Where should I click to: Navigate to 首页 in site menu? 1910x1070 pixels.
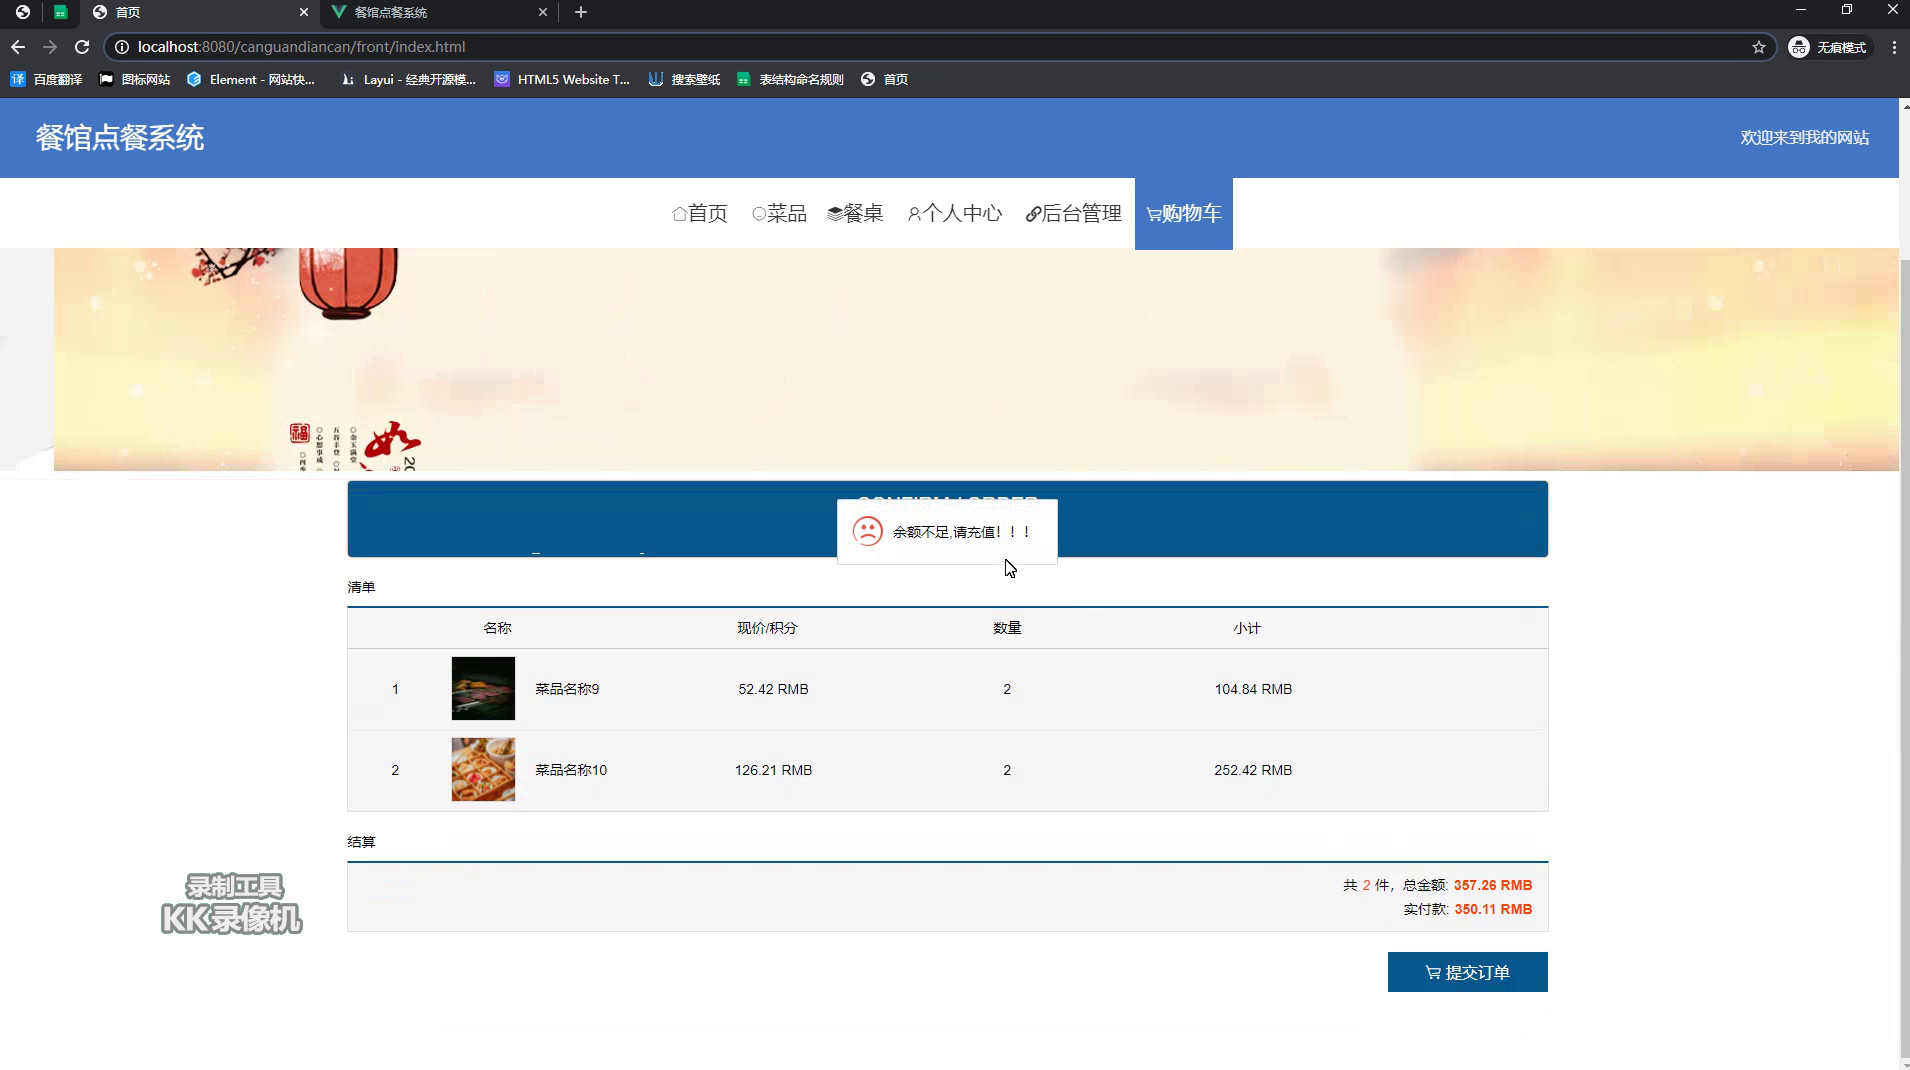(x=700, y=213)
